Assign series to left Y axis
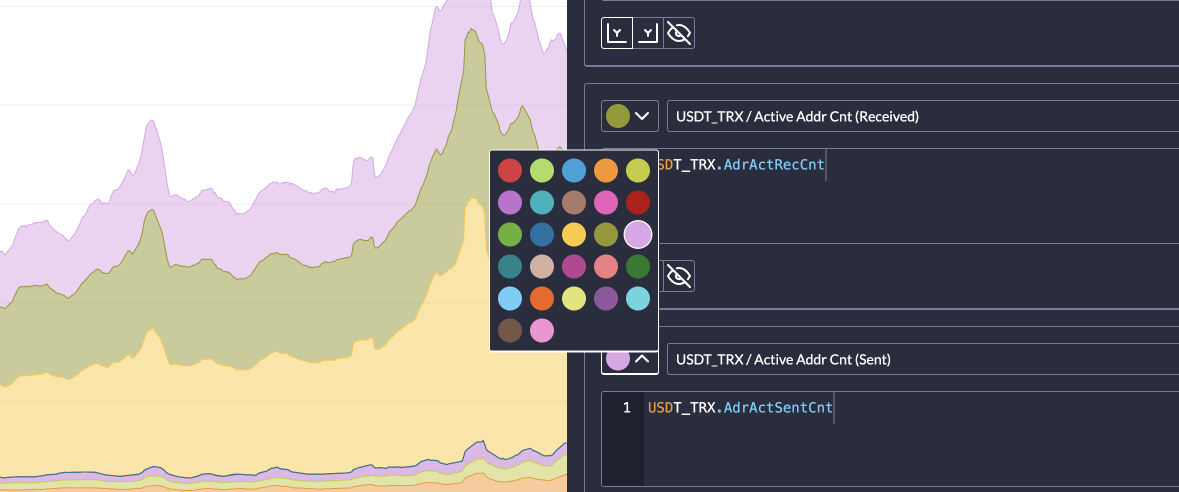 pyautogui.click(x=617, y=33)
